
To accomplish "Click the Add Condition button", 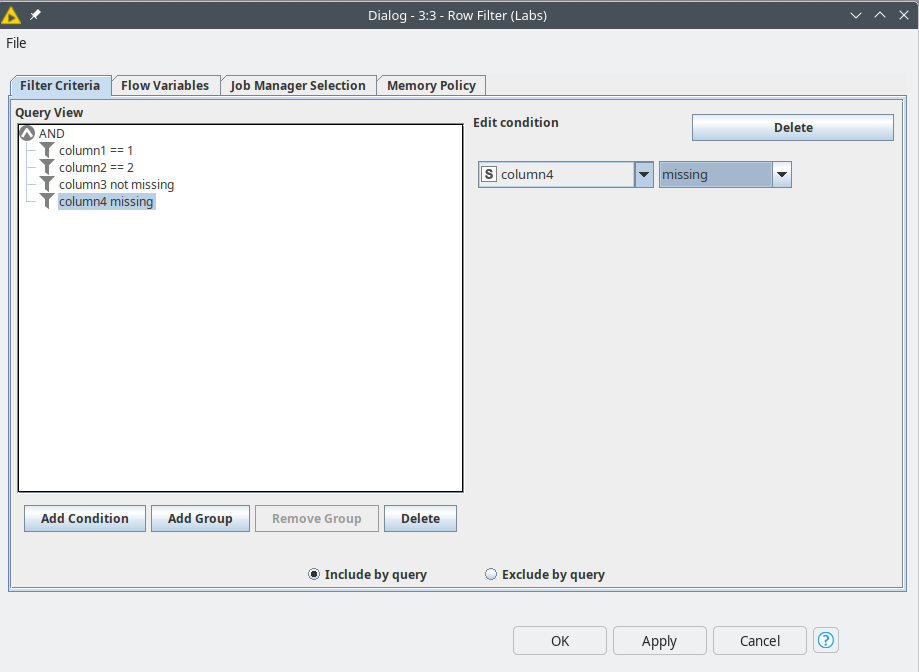I will (x=85, y=519).
